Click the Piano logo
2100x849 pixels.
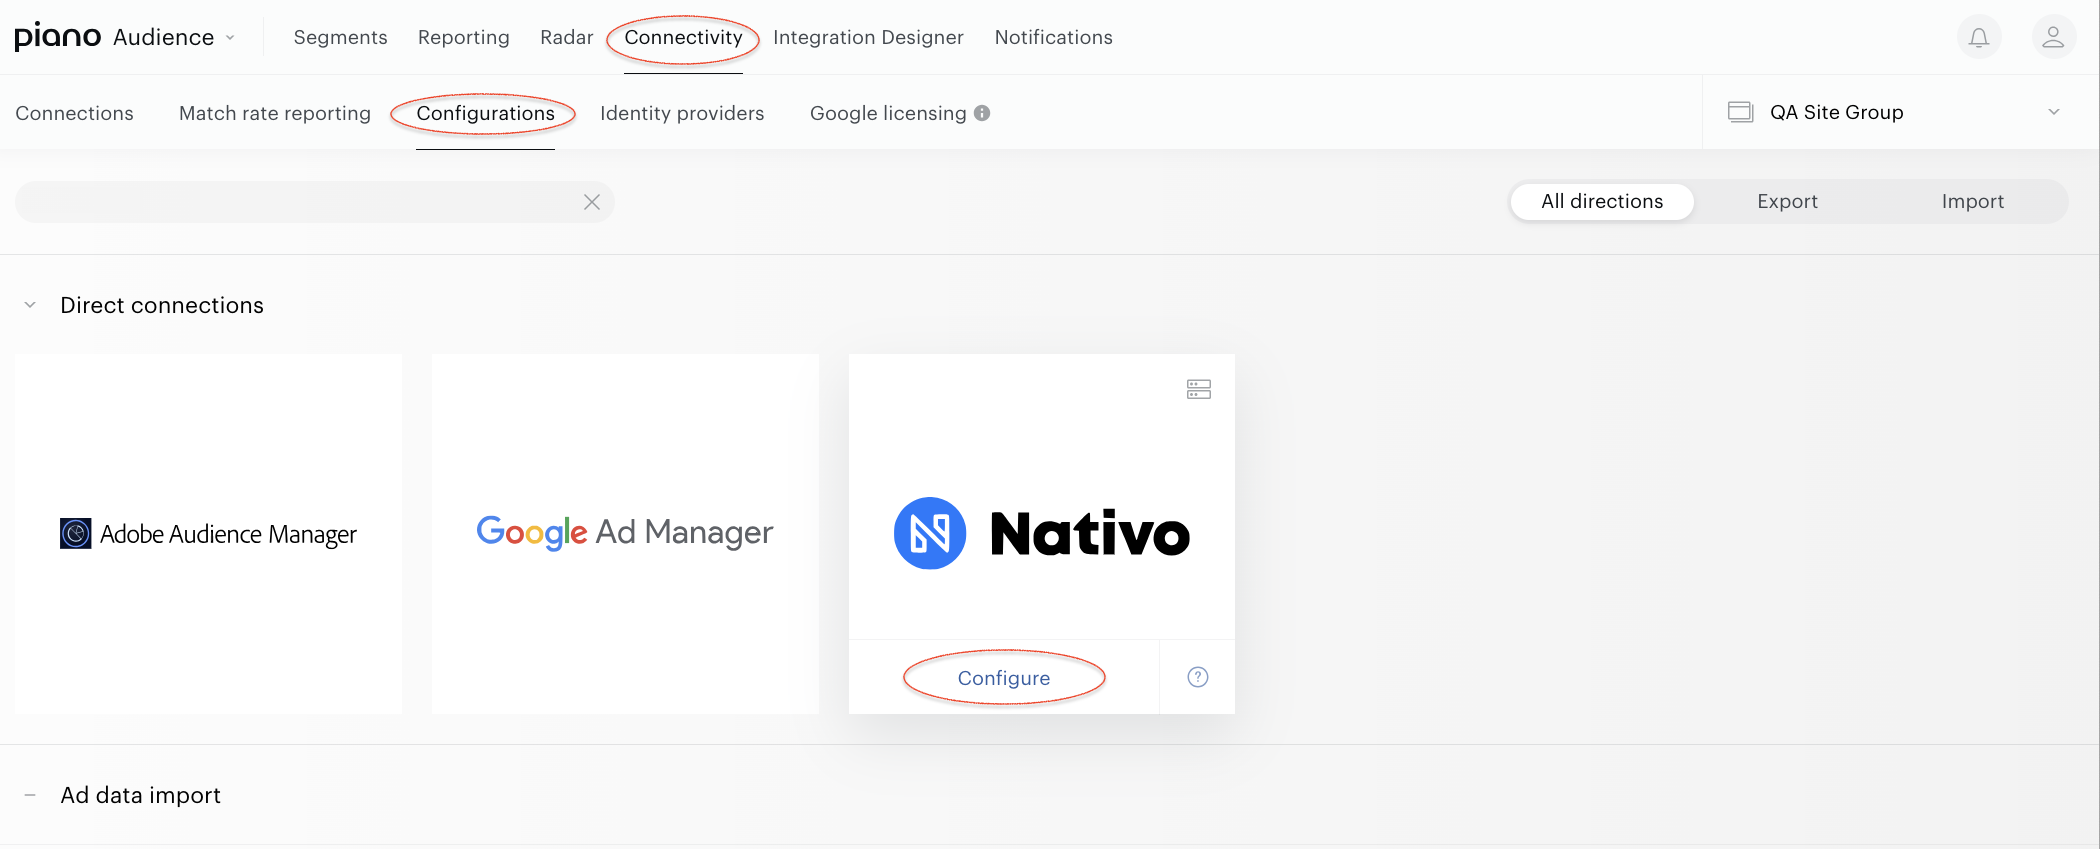[58, 37]
